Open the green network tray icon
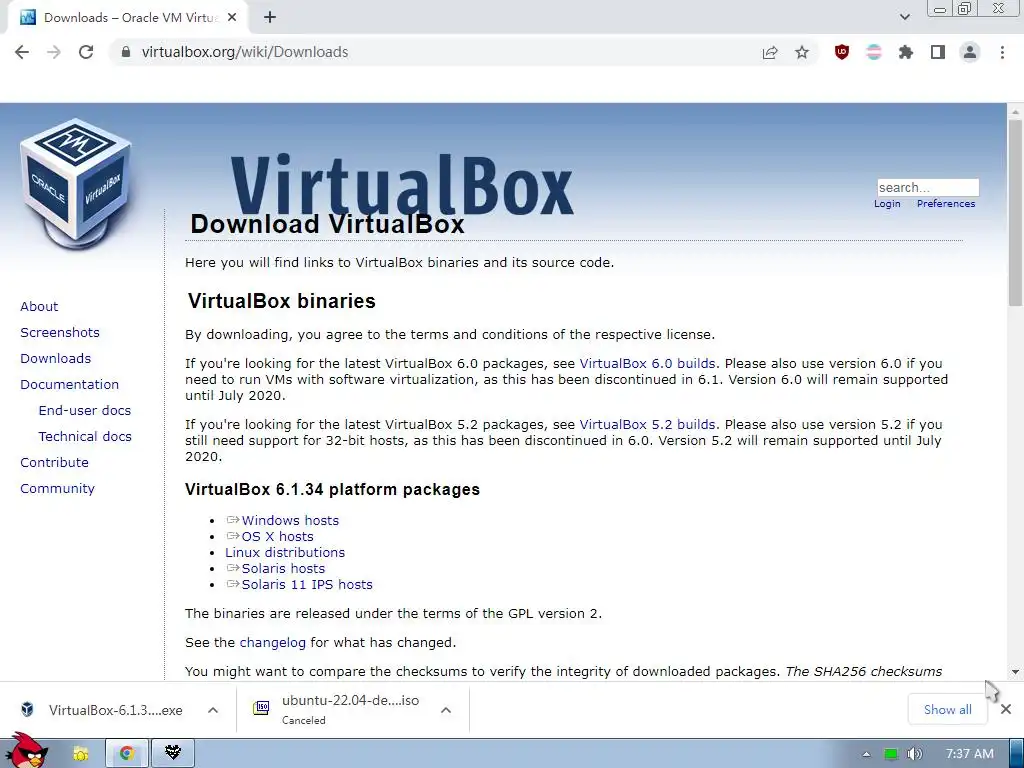The image size is (1024, 768). (891, 754)
